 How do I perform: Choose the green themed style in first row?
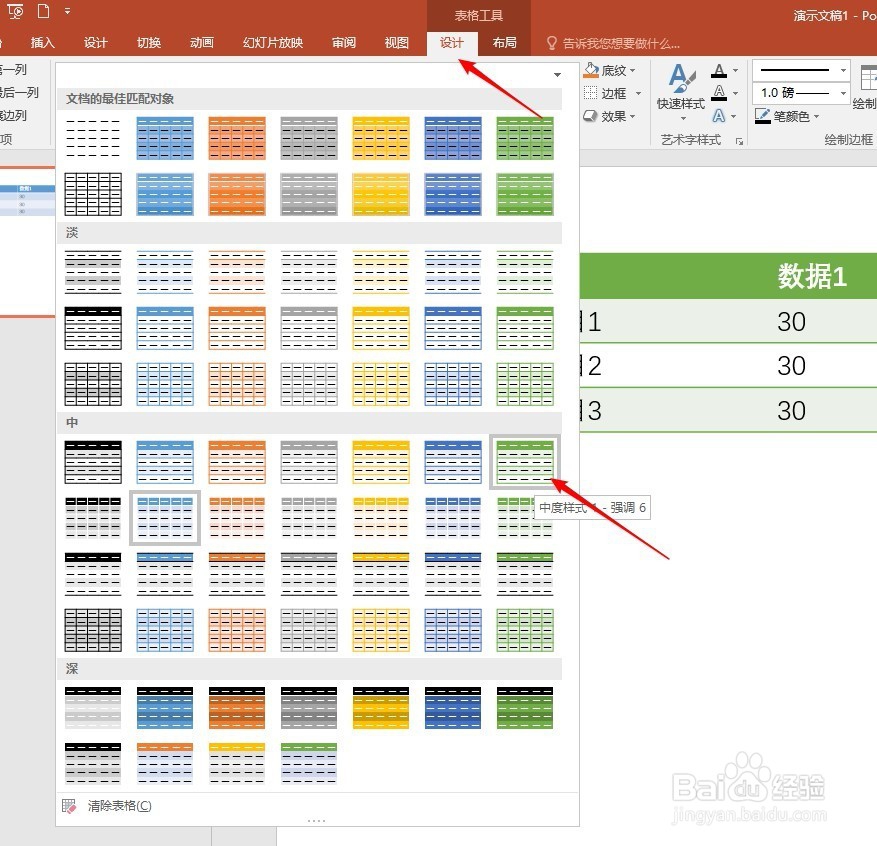click(525, 138)
